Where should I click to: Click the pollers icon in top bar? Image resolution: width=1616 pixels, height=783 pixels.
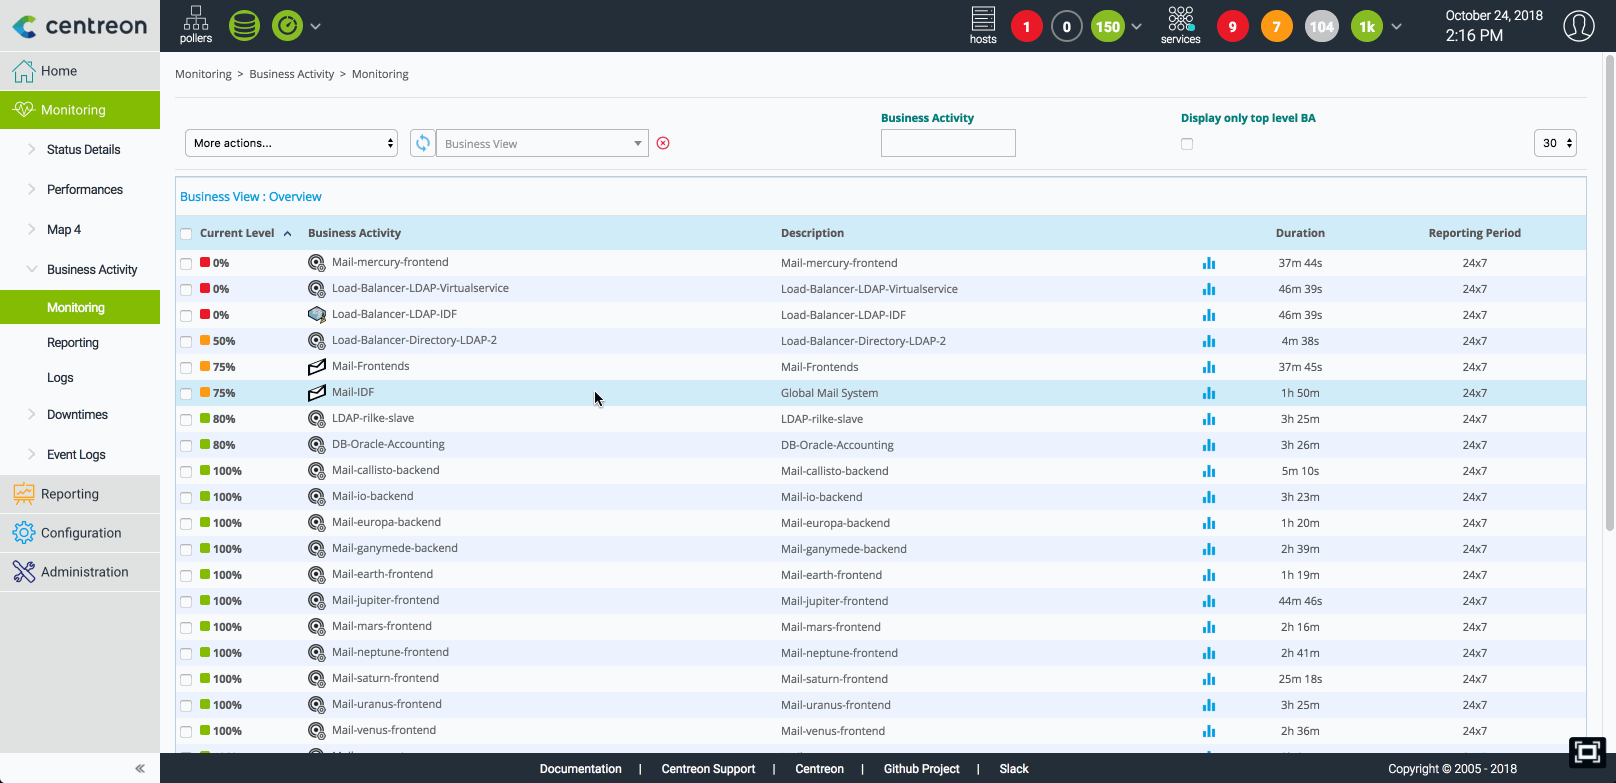pos(196,25)
